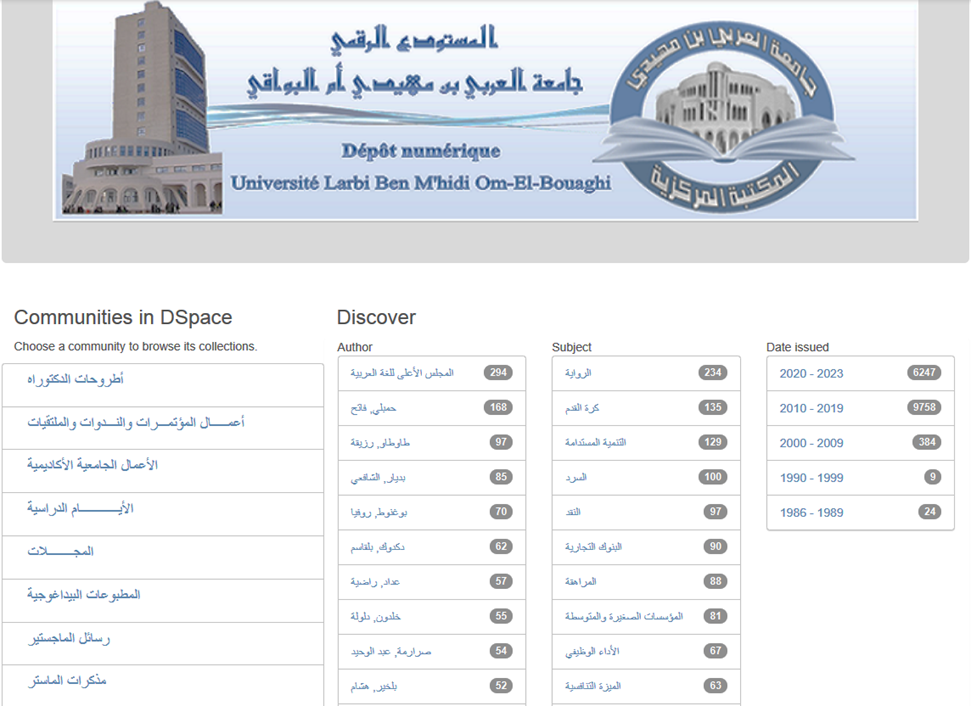This screenshot has width=971, height=706.
Task: Filter by date issued 1990 - 1999
Action: point(811,478)
